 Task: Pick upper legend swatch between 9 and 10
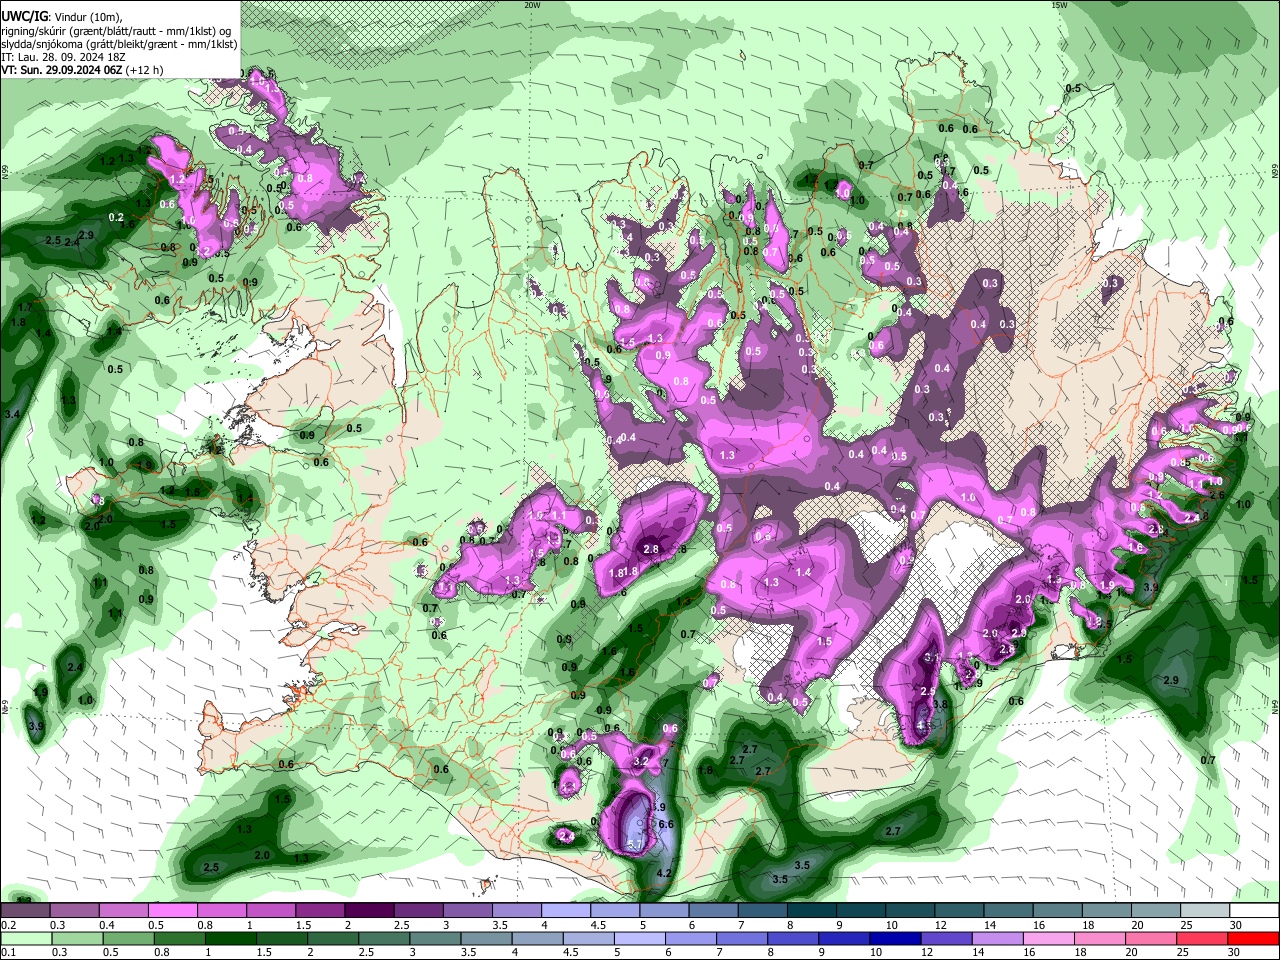(860, 911)
